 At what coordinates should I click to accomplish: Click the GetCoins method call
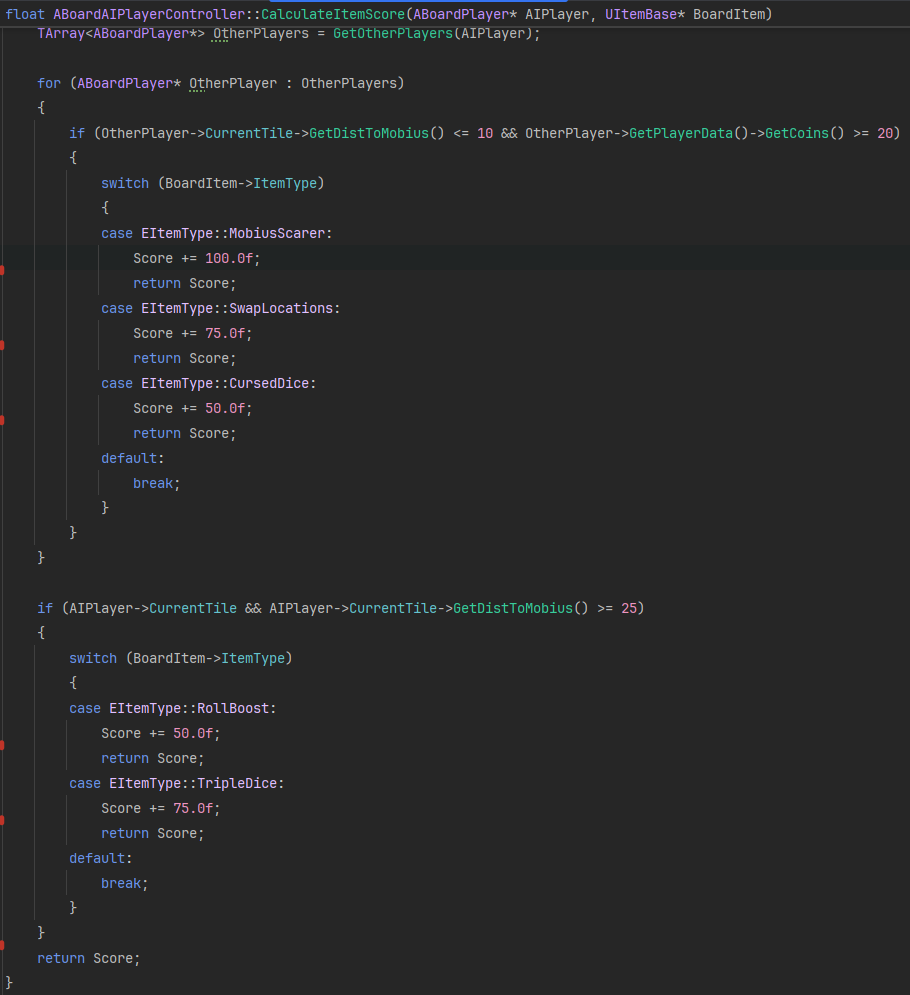point(797,133)
